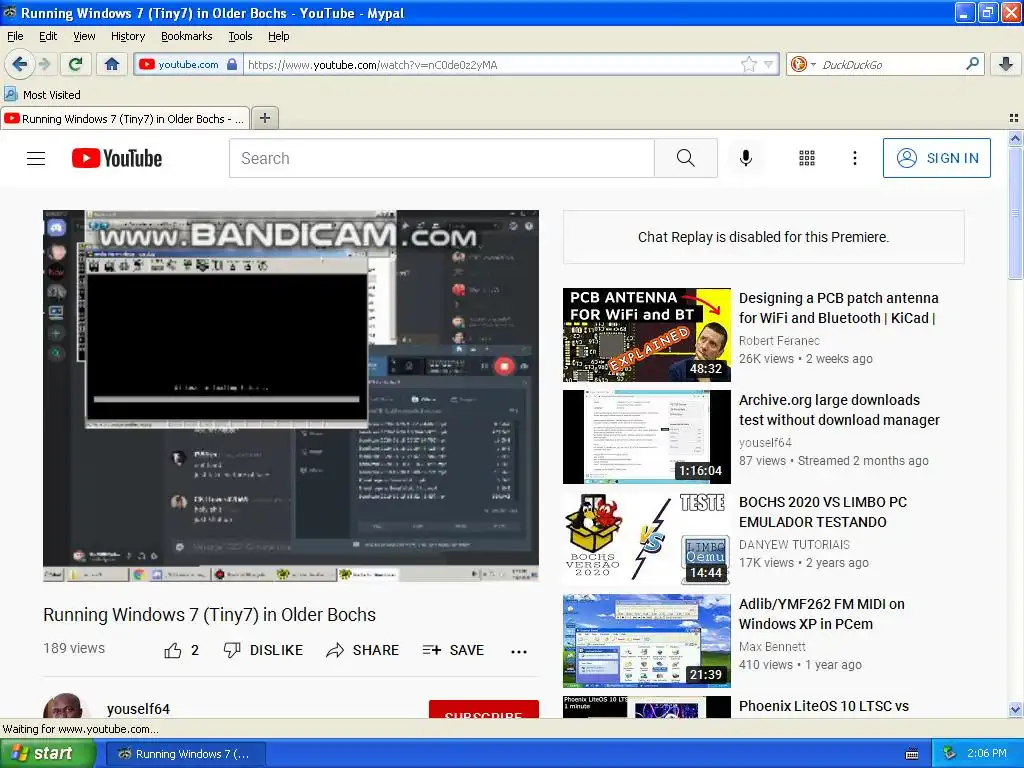Select the Running Windows 7 browser tab

pyautogui.click(x=125, y=118)
